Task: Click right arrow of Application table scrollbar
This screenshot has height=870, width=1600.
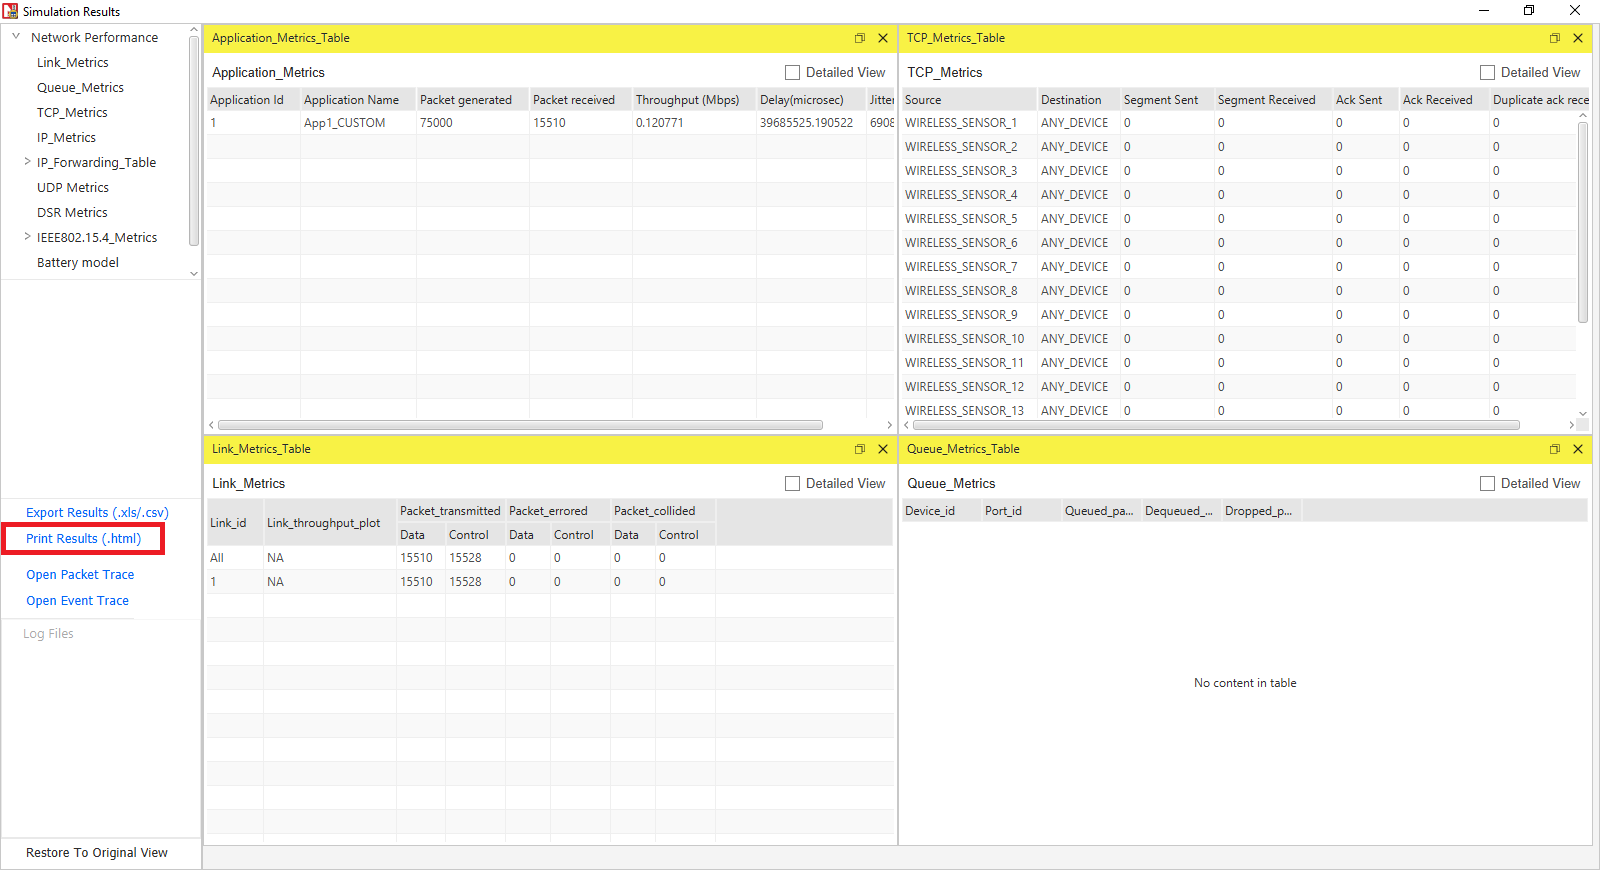Action: [889, 425]
